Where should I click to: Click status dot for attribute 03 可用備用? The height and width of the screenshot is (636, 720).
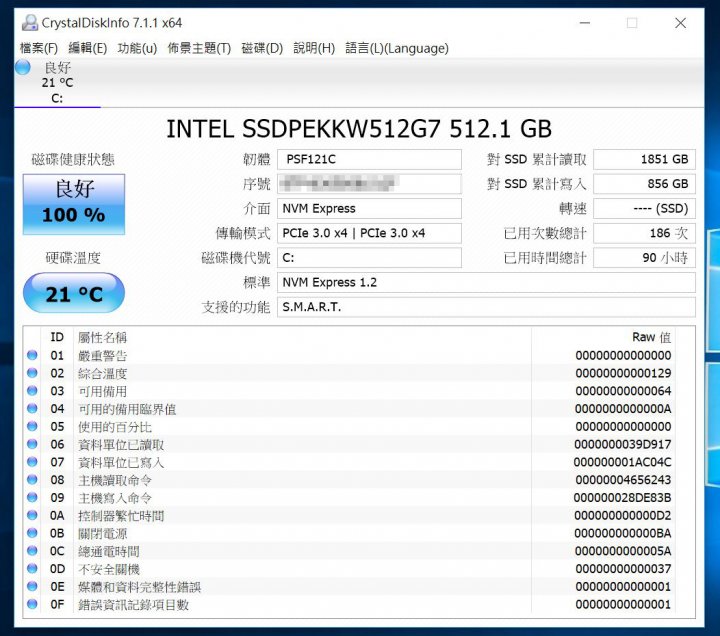(x=32, y=391)
